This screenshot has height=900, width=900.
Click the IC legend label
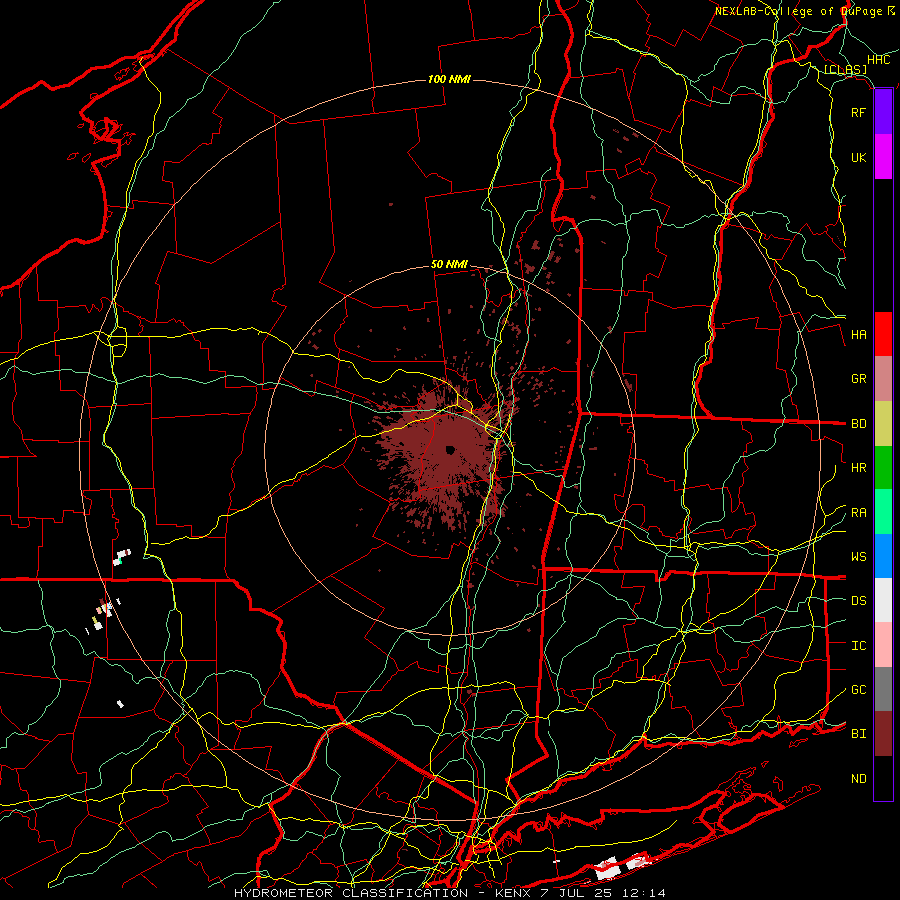click(x=858, y=646)
